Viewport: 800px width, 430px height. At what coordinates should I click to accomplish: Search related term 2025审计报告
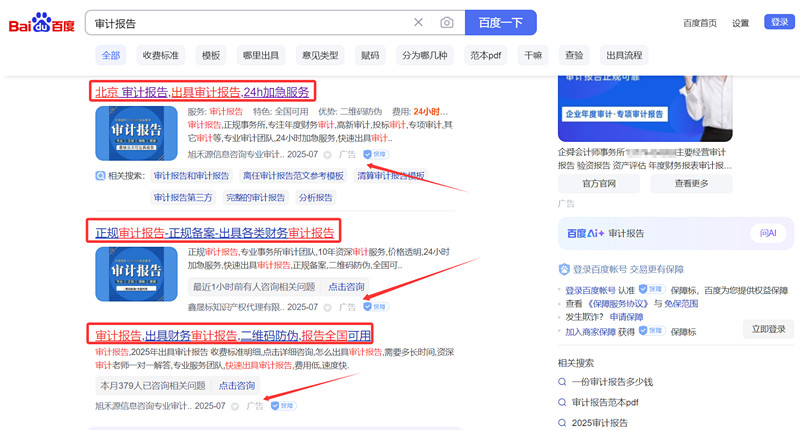click(x=599, y=422)
